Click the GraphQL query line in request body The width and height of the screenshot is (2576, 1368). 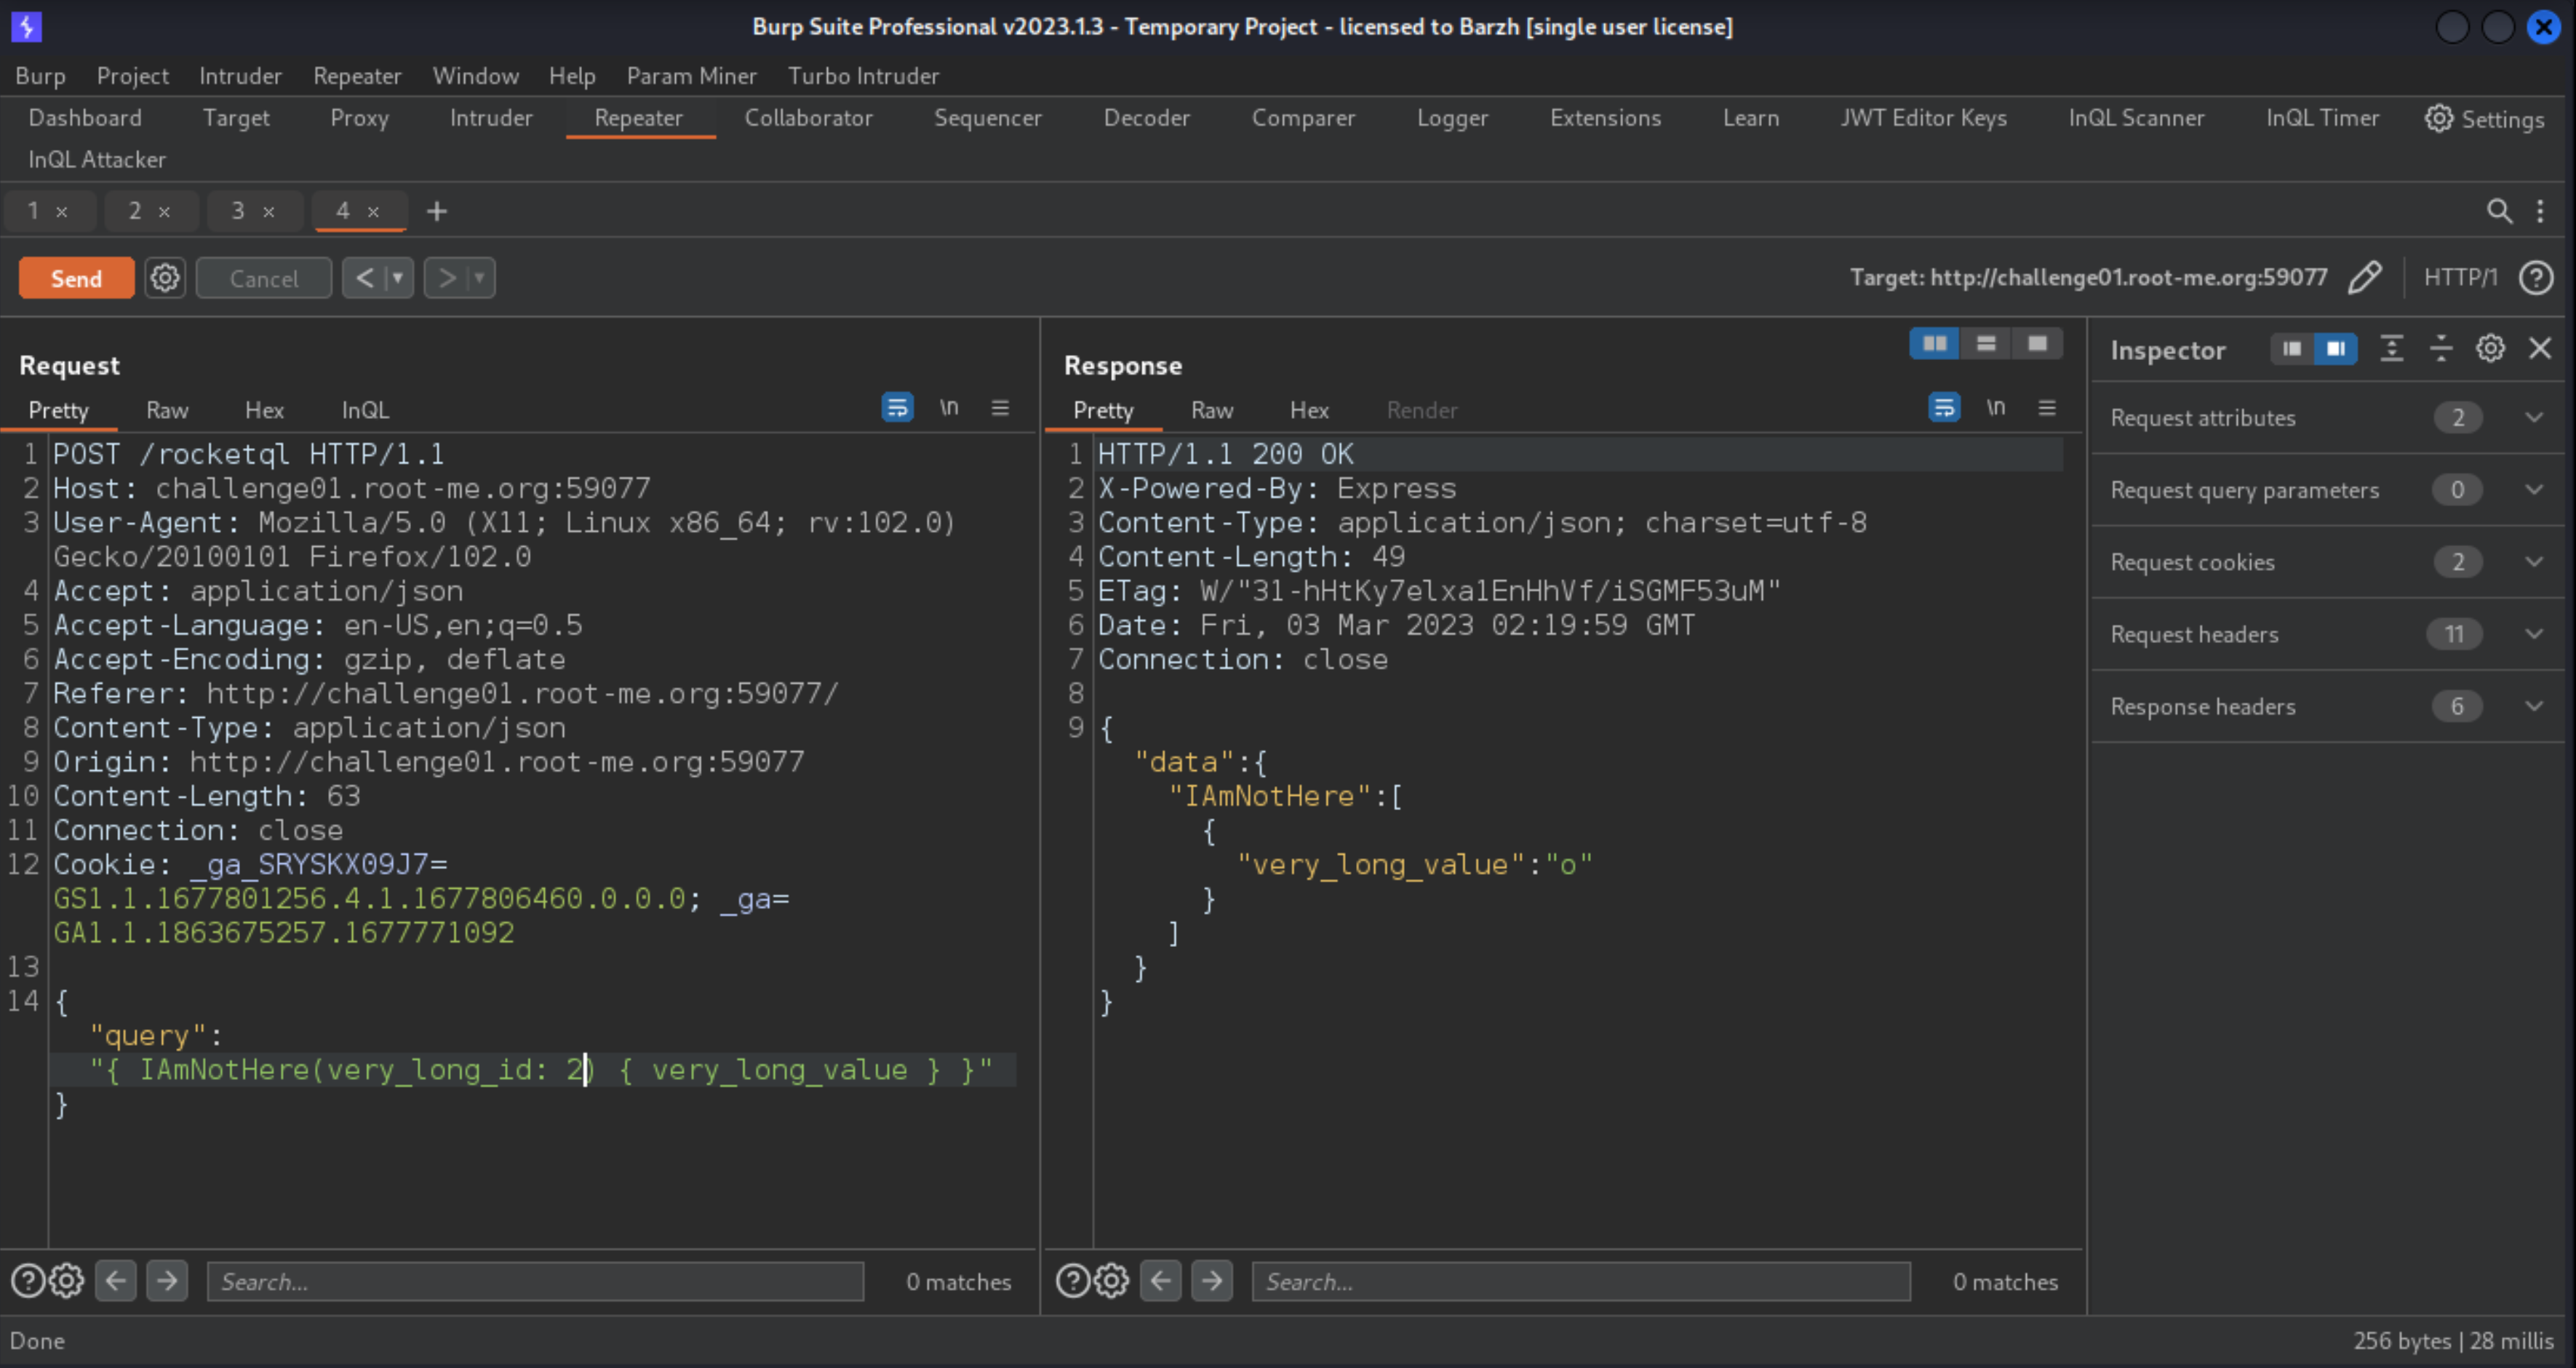coord(541,1070)
